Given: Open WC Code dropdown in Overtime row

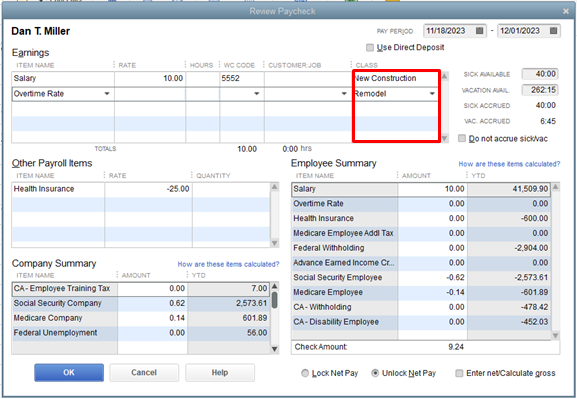Looking at the screenshot, I should (x=256, y=94).
